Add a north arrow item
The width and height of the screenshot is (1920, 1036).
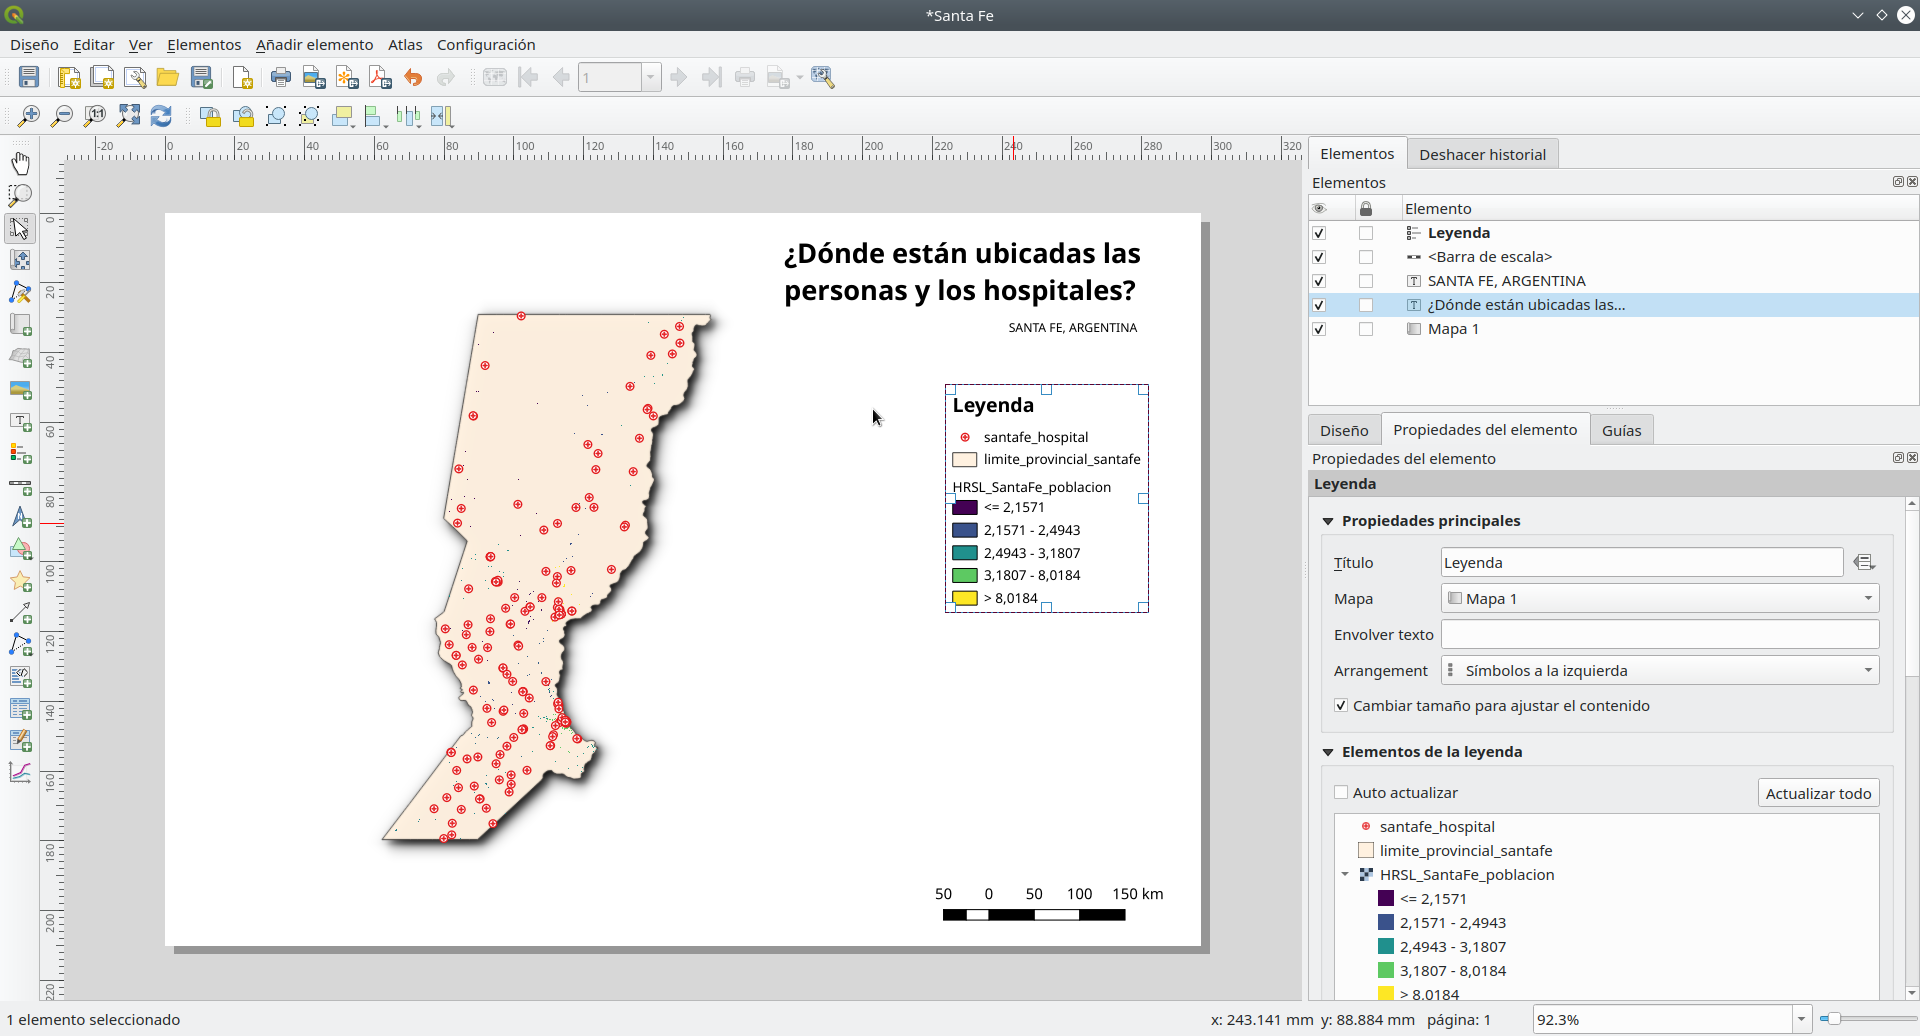tap(20, 517)
